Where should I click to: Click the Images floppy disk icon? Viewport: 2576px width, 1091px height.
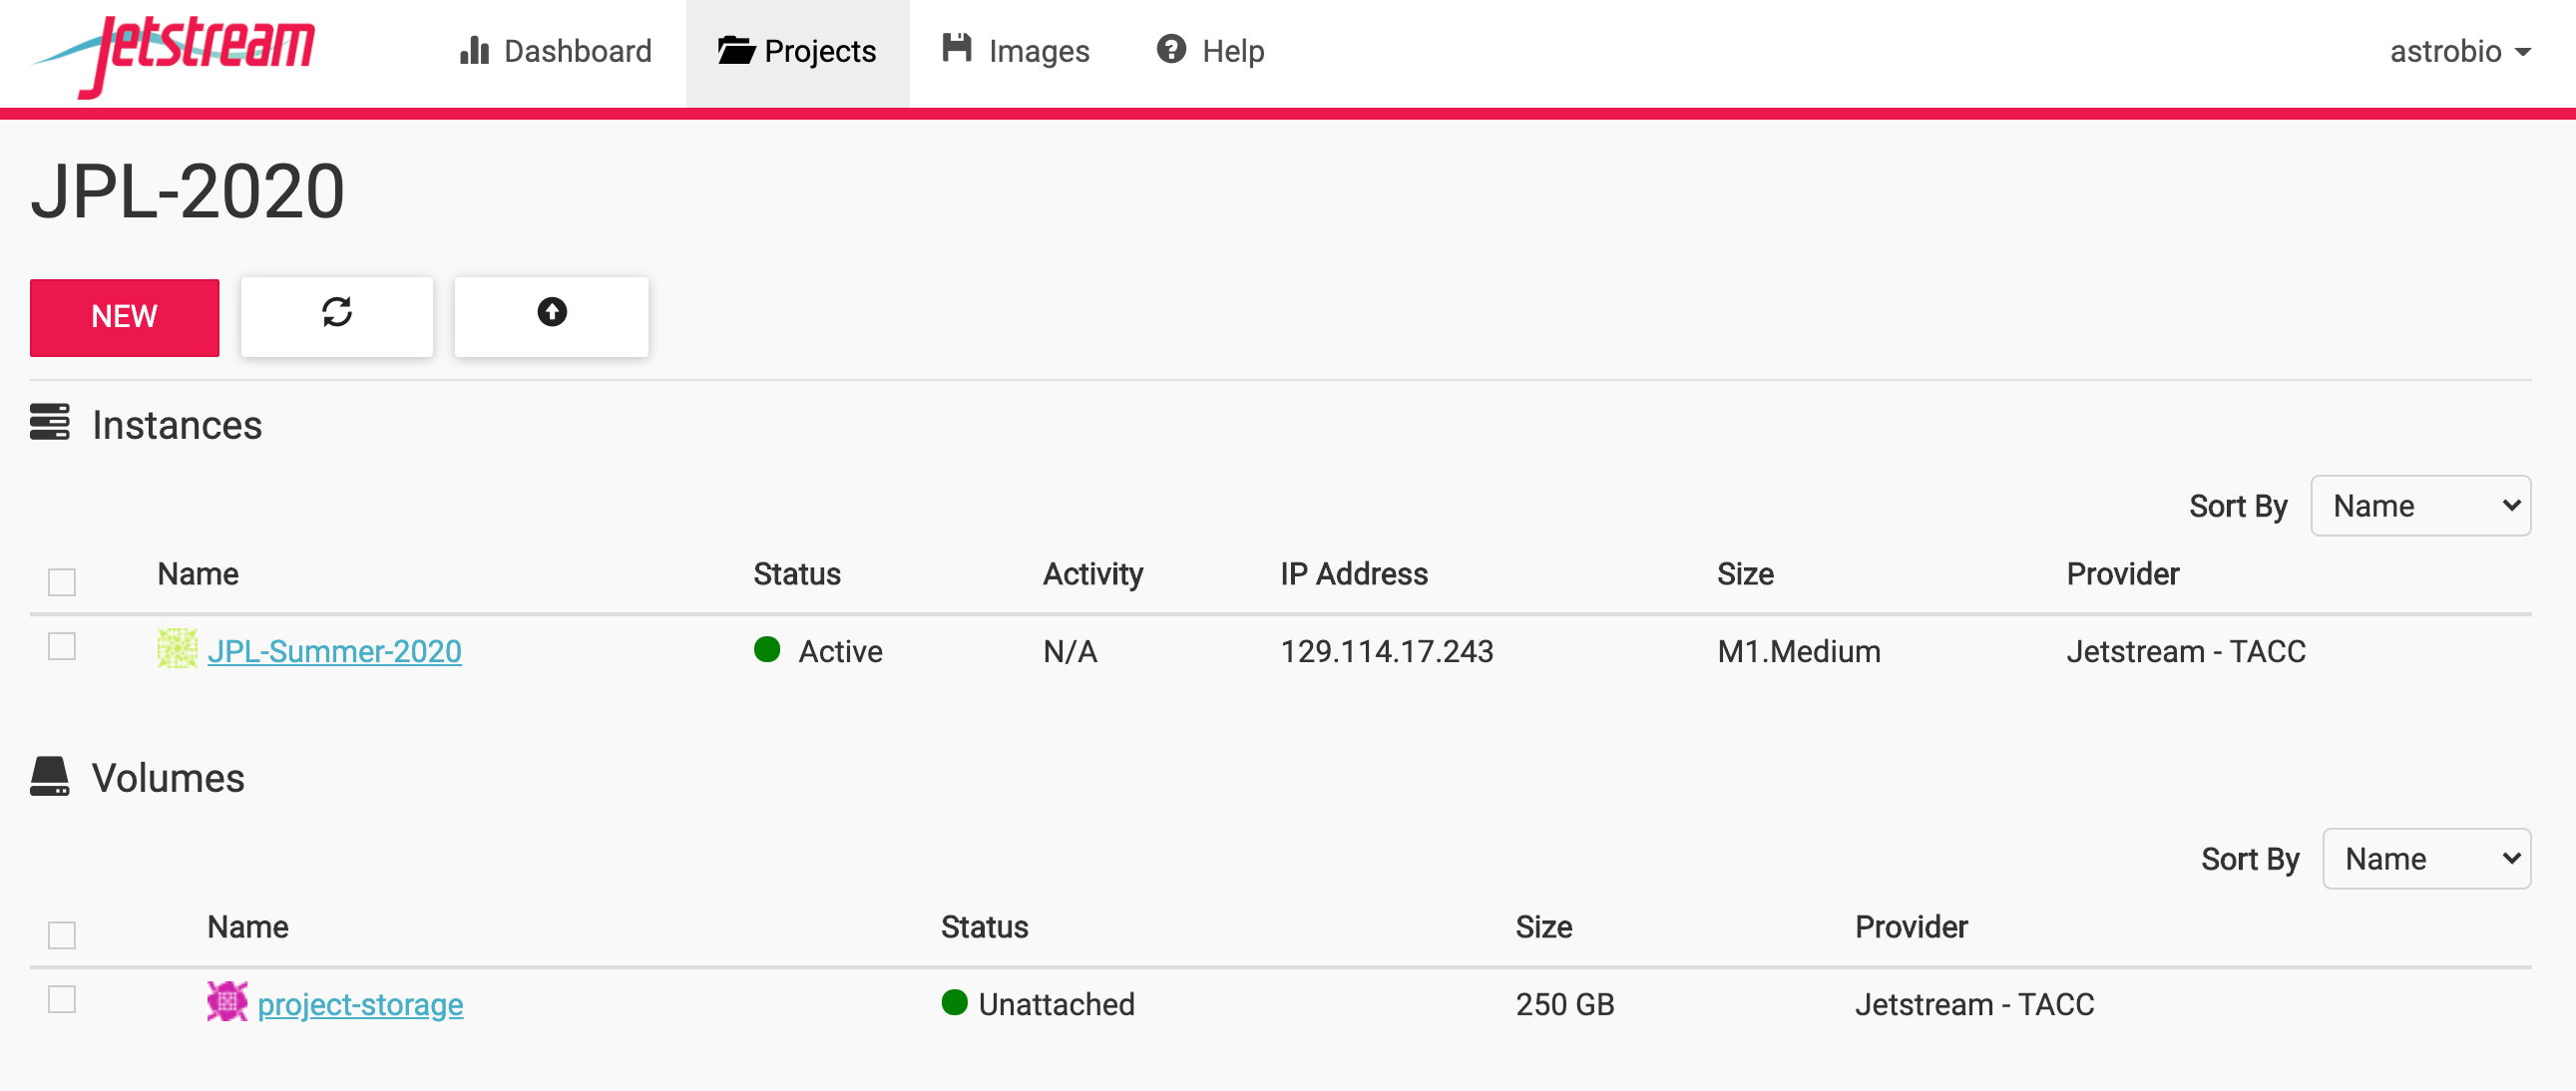(957, 48)
